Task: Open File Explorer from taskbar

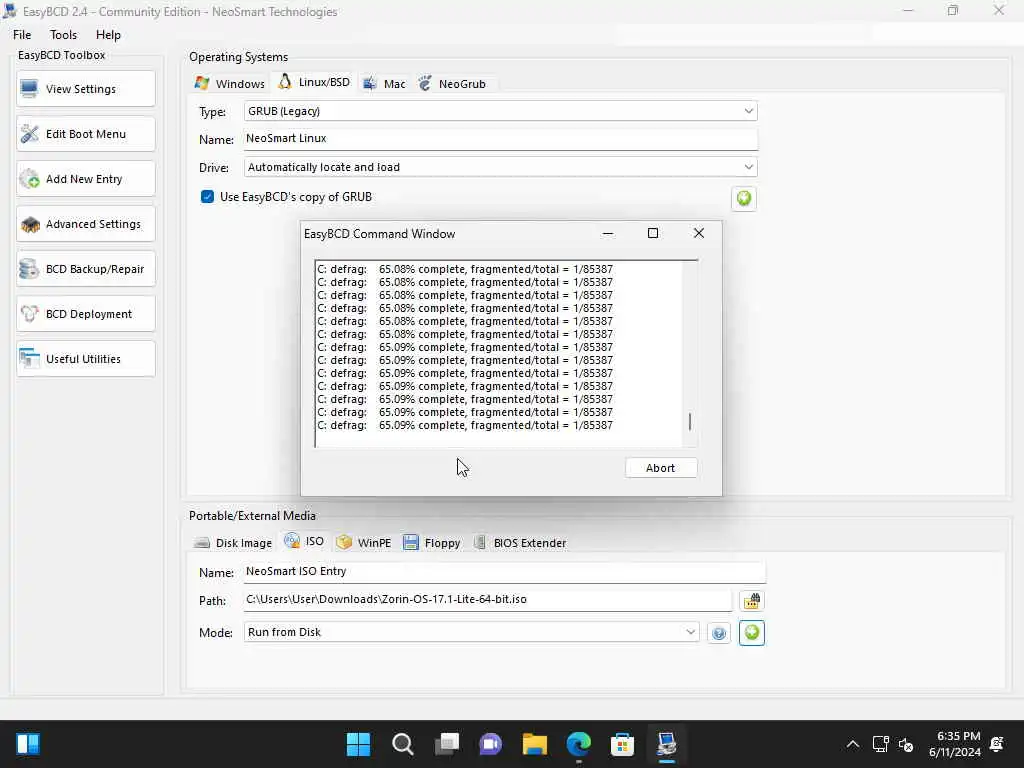Action: [534, 744]
